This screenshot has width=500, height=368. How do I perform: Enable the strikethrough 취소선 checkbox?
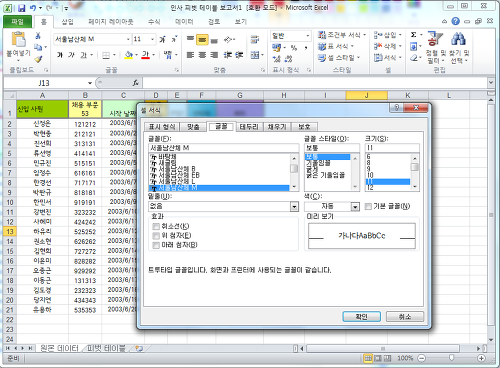(156, 226)
